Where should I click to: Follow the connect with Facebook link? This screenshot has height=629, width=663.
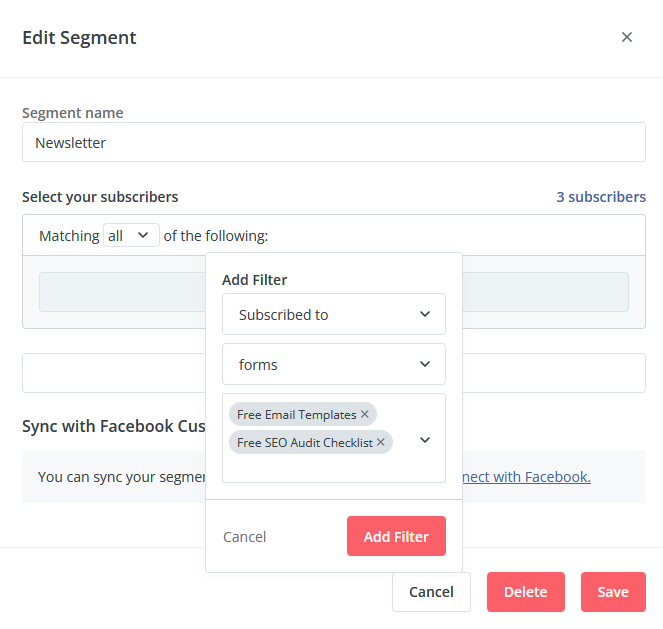click(526, 477)
